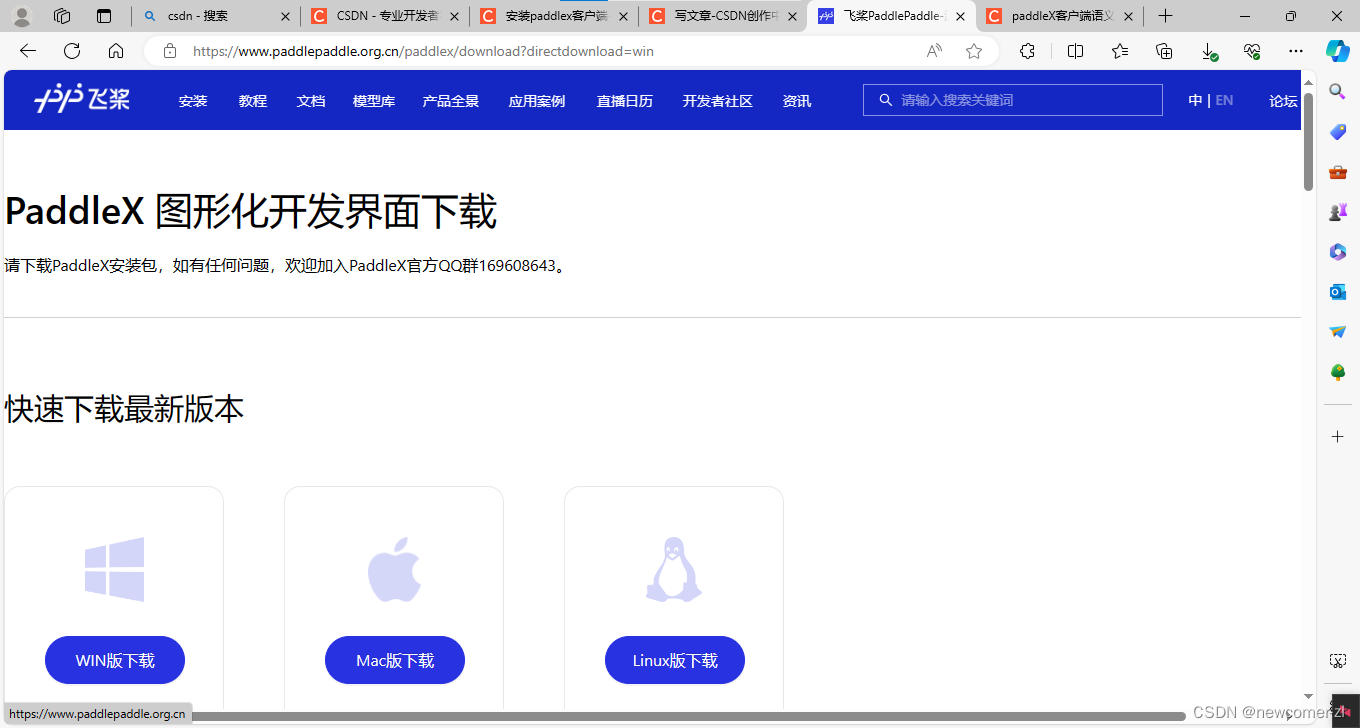Close the 飞桨PaddlePaddle tab

coord(960,17)
